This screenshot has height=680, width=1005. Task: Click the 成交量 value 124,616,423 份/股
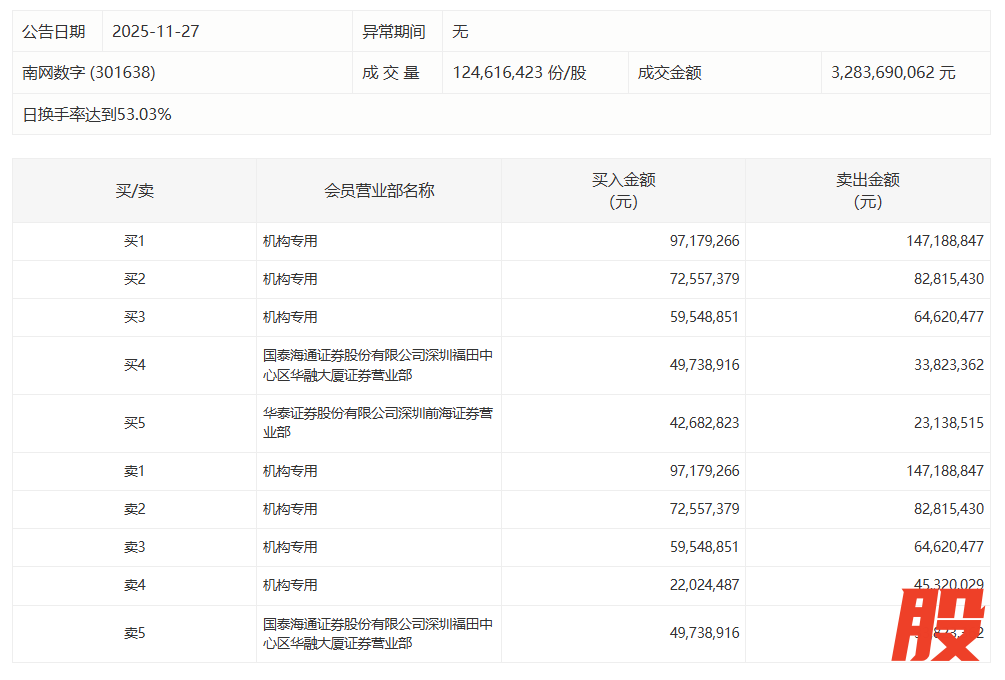pos(519,73)
